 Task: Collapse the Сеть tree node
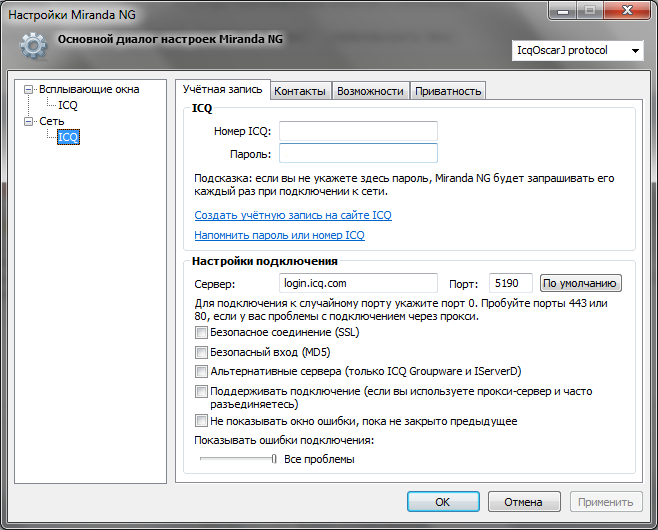[28, 121]
